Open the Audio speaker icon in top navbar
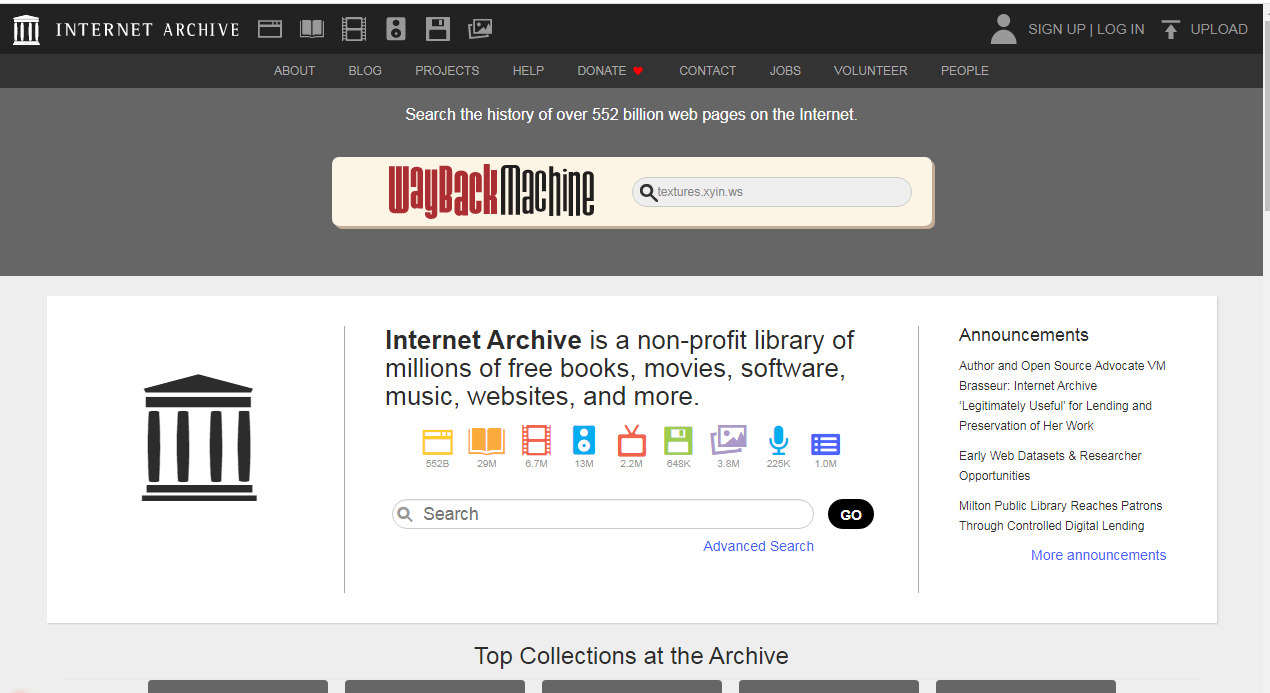This screenshot has width=1270, height=693. click(396, 29)
